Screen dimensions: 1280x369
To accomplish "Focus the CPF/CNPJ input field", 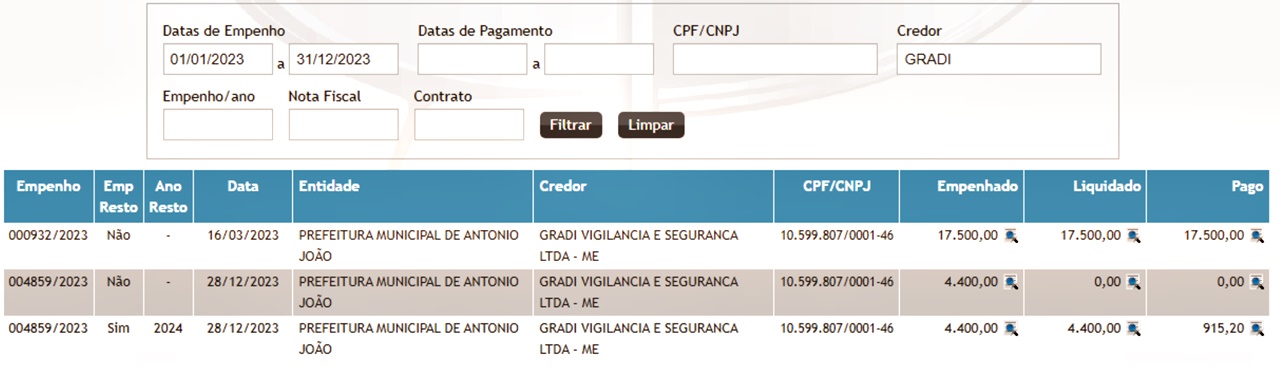I will pos(775,59).
